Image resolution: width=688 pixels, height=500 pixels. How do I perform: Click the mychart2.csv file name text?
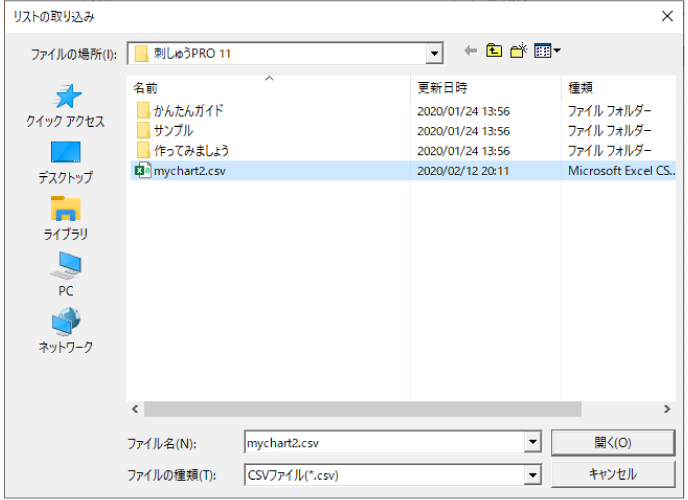click(x=190, y=171)
